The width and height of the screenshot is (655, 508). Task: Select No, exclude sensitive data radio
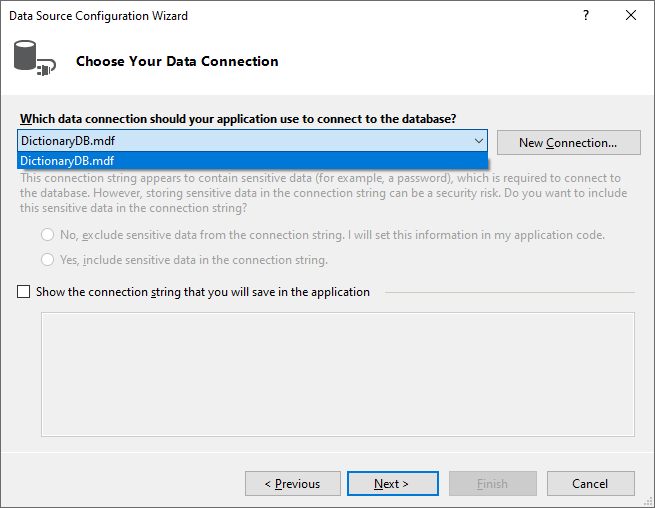click(47, 235)
